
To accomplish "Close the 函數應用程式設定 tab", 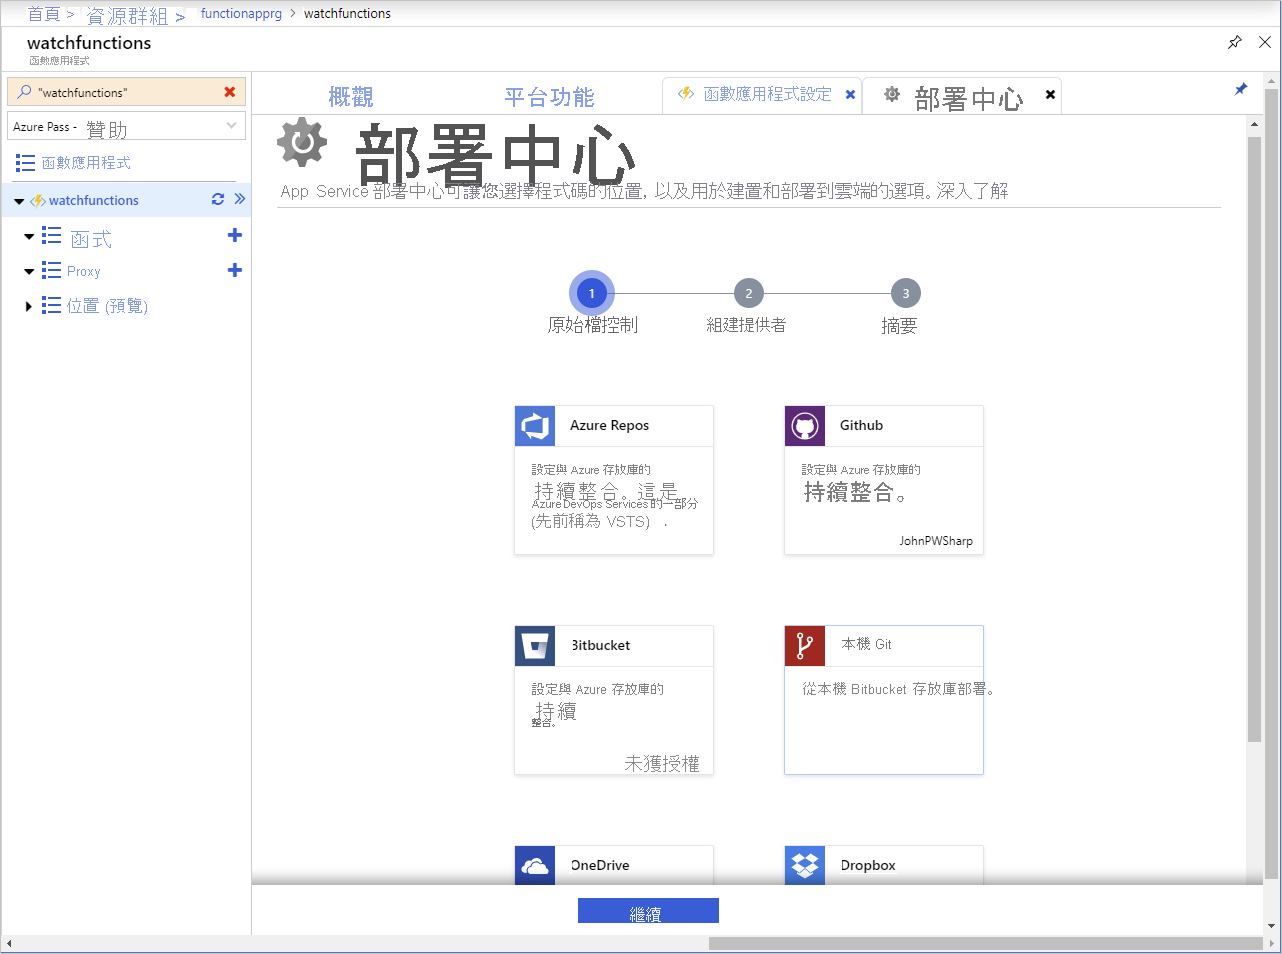I will tap(850, 94).
